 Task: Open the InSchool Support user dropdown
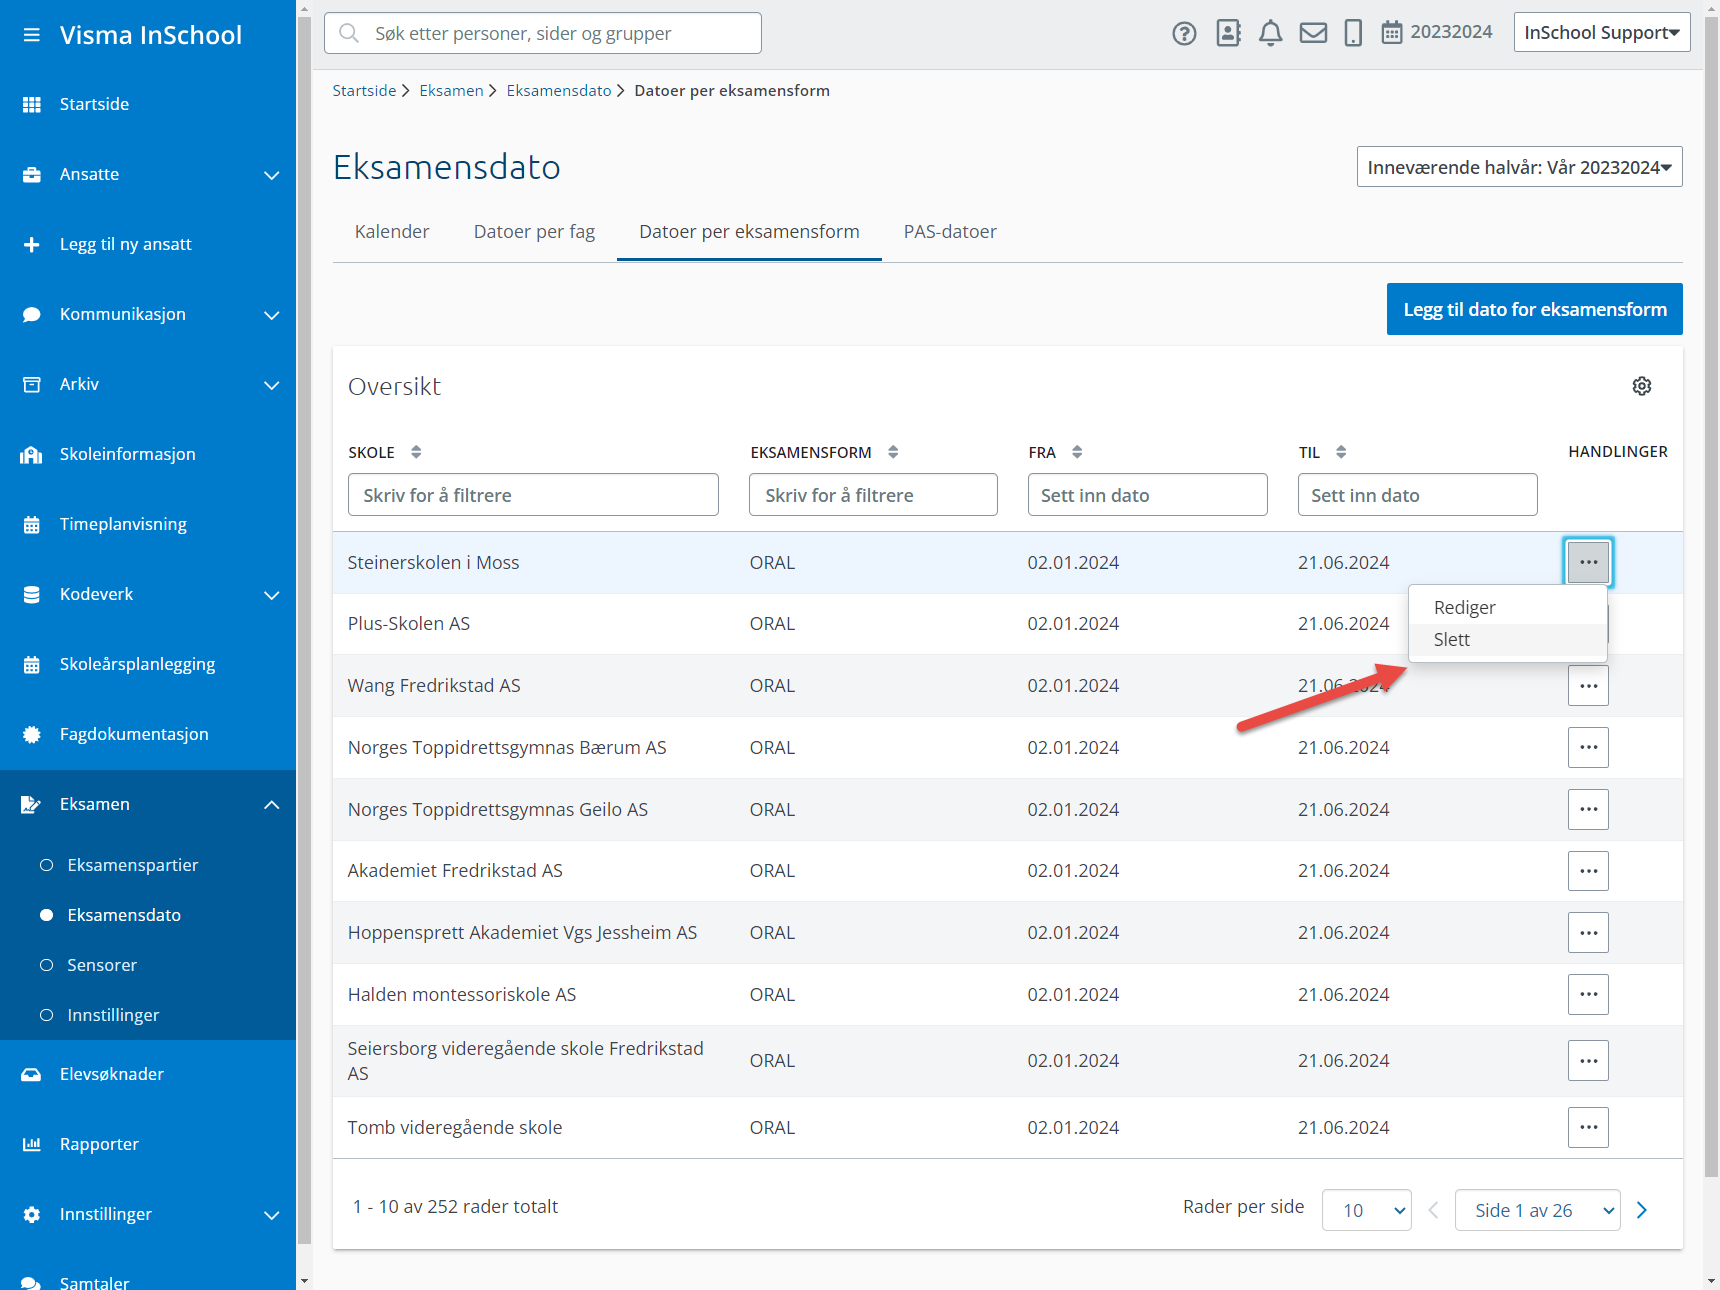[x=1602, y=32]
